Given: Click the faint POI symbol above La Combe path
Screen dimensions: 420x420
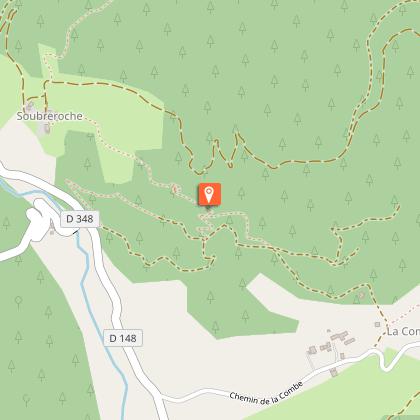Looking at the screenshot, I should click(x=362, y=295).
